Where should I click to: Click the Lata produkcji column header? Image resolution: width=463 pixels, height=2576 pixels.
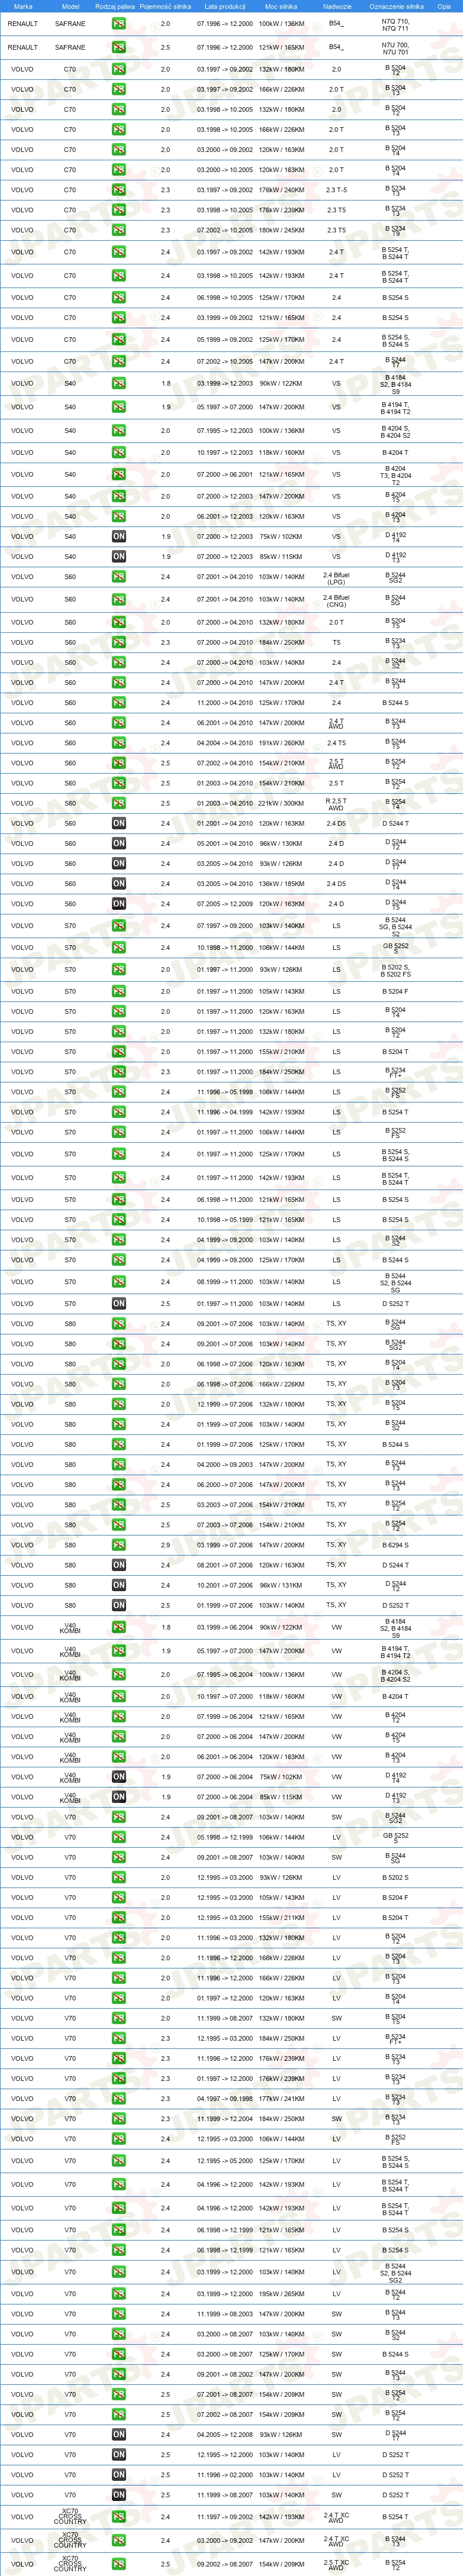pyautogui.click(x=225, y=6)
